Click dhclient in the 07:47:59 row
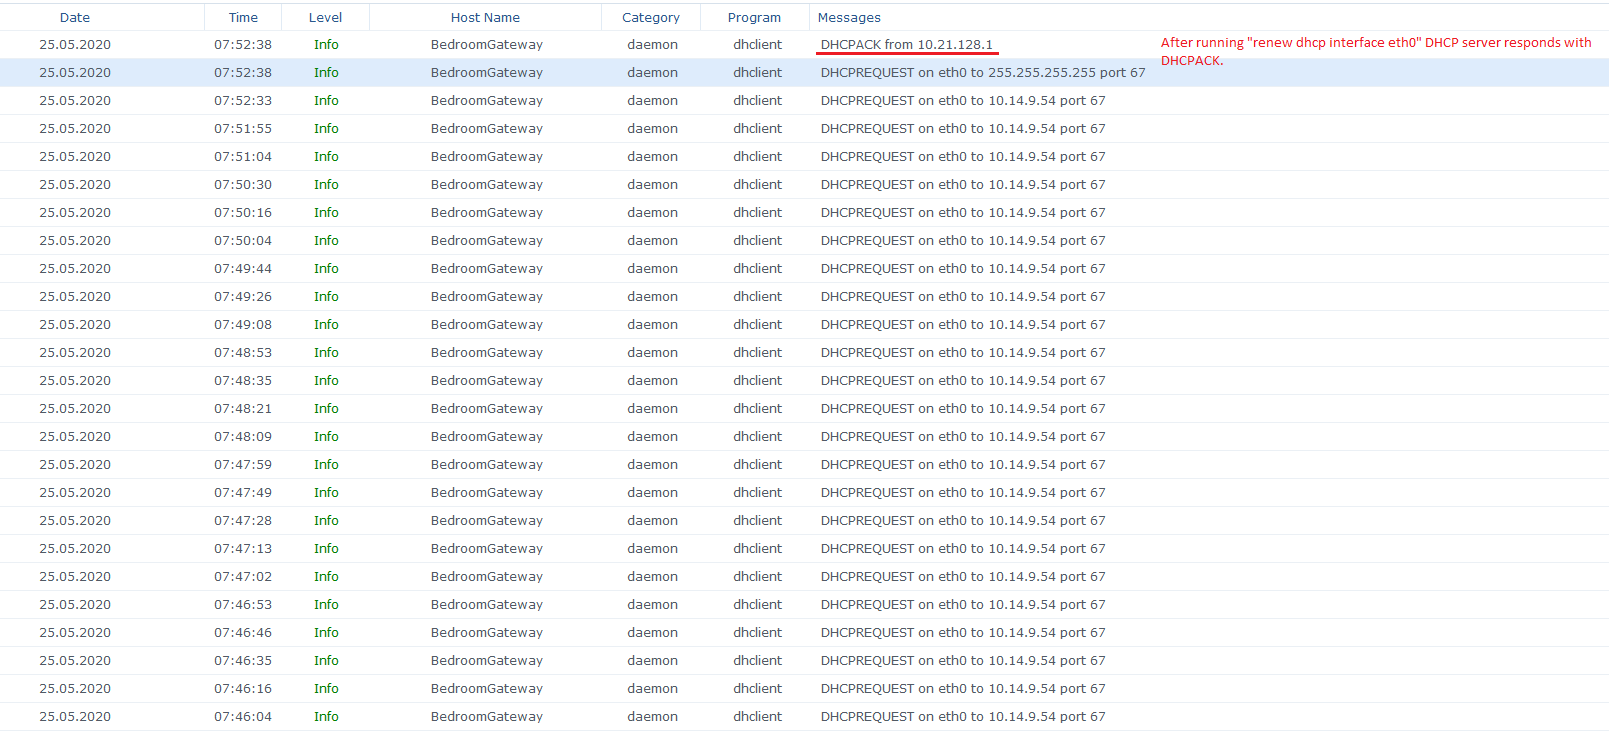Viewport: 1609px width, 735px height. click(x=758, y=464)
